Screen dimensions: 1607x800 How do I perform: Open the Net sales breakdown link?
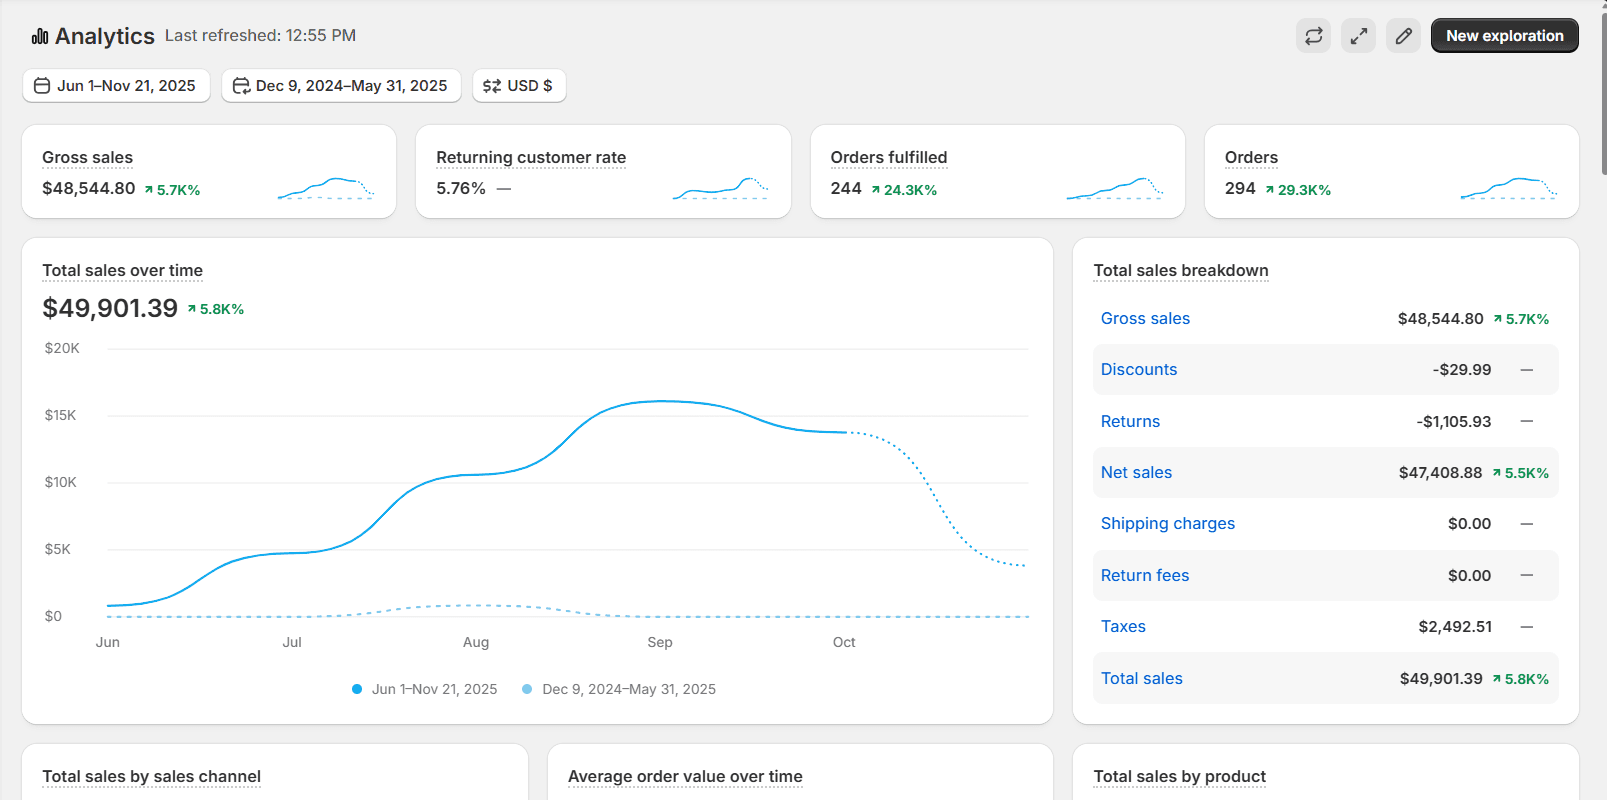click(x=1136, y=472)
